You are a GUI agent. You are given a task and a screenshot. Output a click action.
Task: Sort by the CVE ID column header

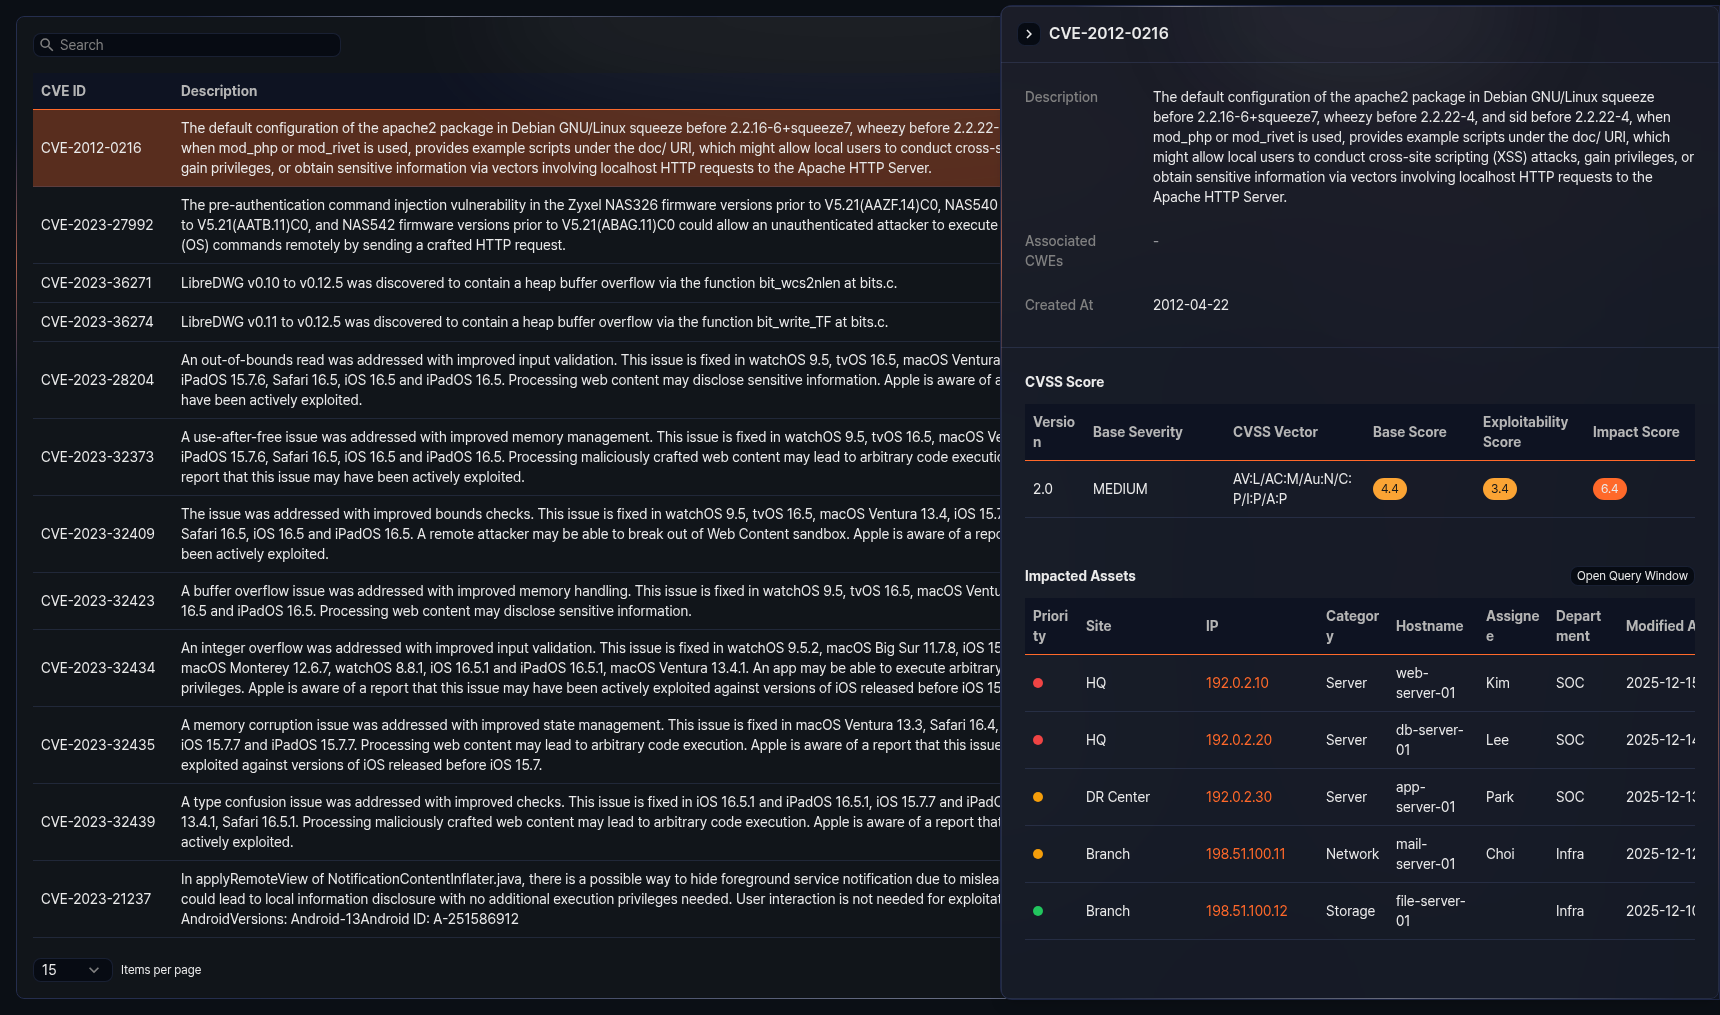tap(63, 90)
